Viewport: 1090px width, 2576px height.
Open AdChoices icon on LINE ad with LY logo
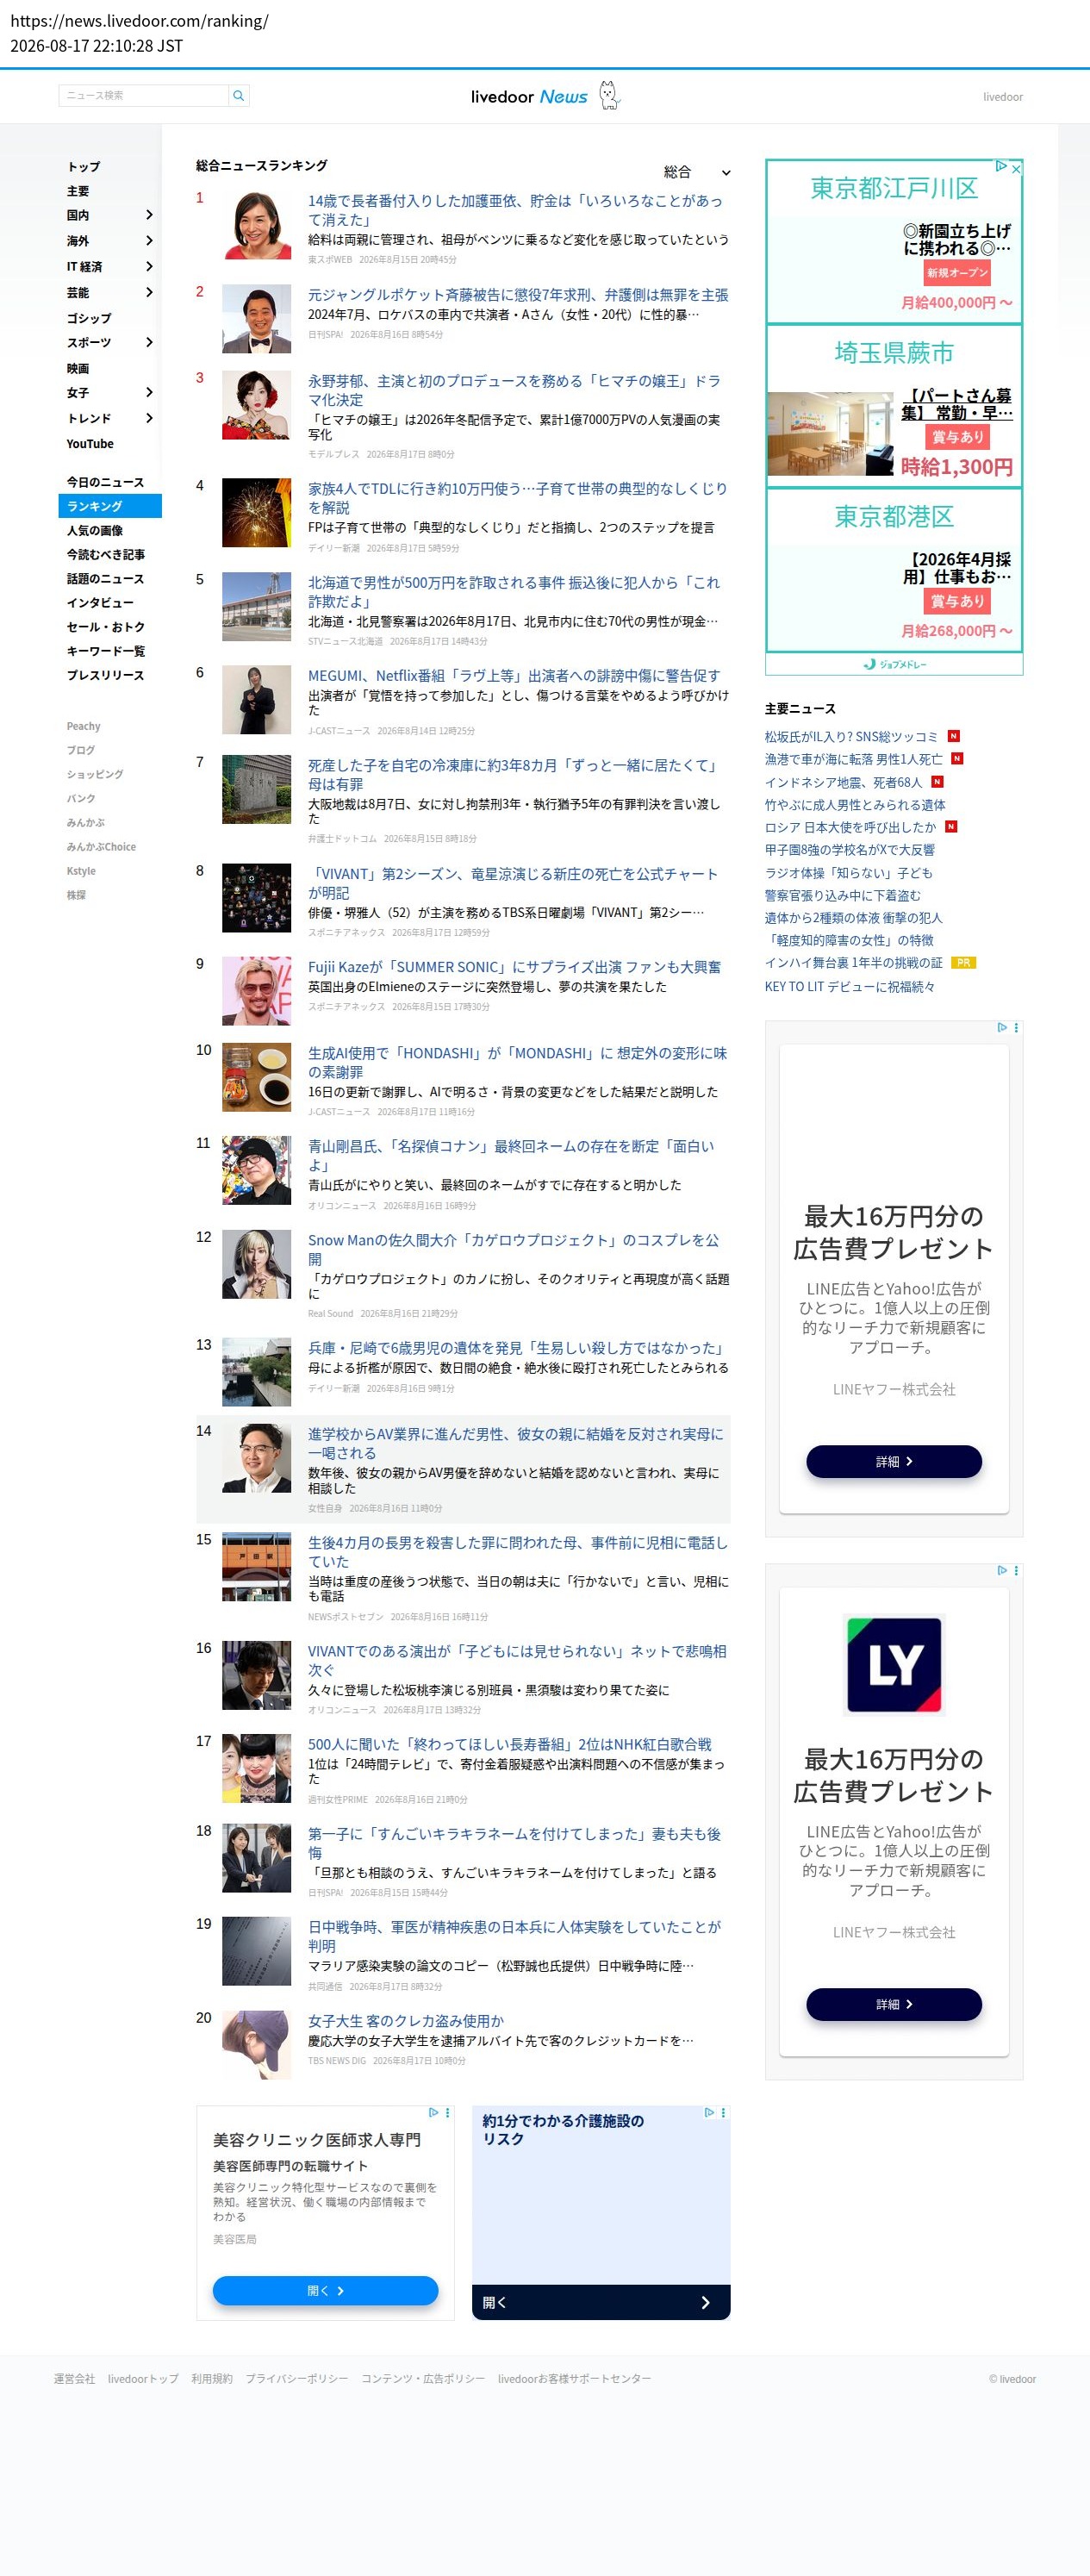click(1002, 1570)
